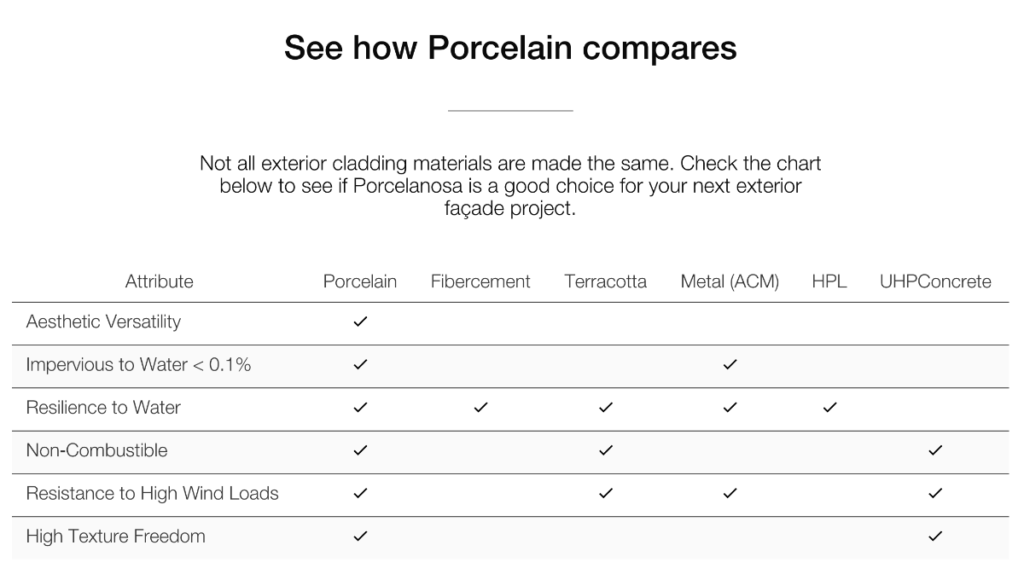This screenshot has height=580, width=1024.
Task: Click Metal (ACM) checkmark for High Wind Loads
Action: (729, 493)
